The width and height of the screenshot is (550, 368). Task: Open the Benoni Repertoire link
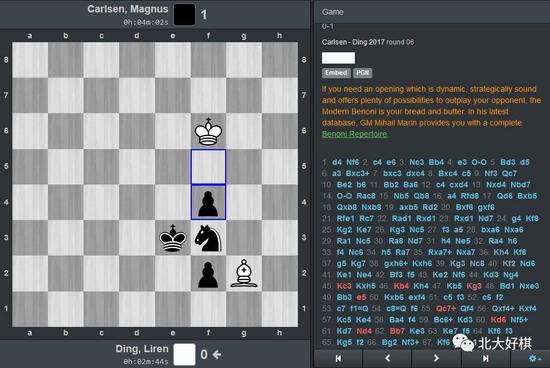tap(355, 134)
